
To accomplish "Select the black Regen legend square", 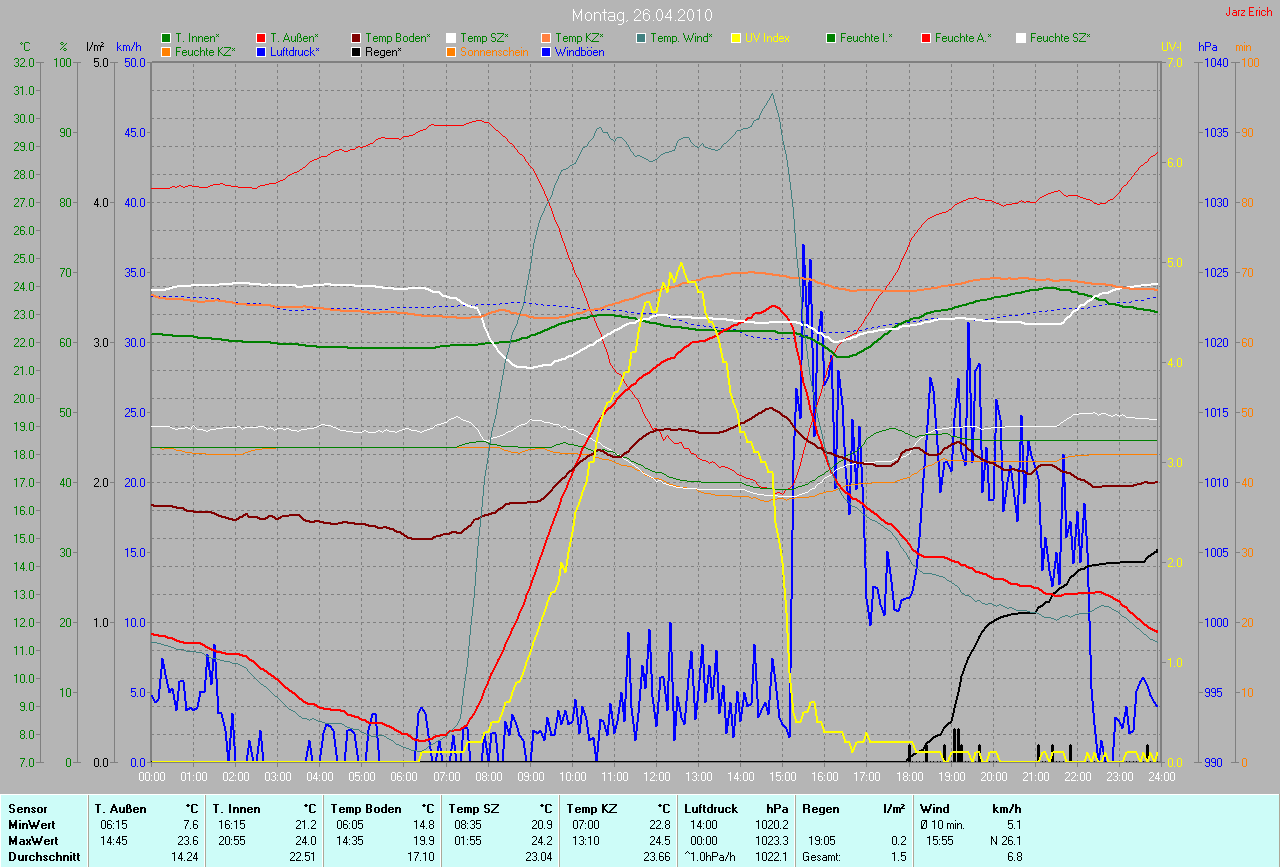I will [356, 51].
